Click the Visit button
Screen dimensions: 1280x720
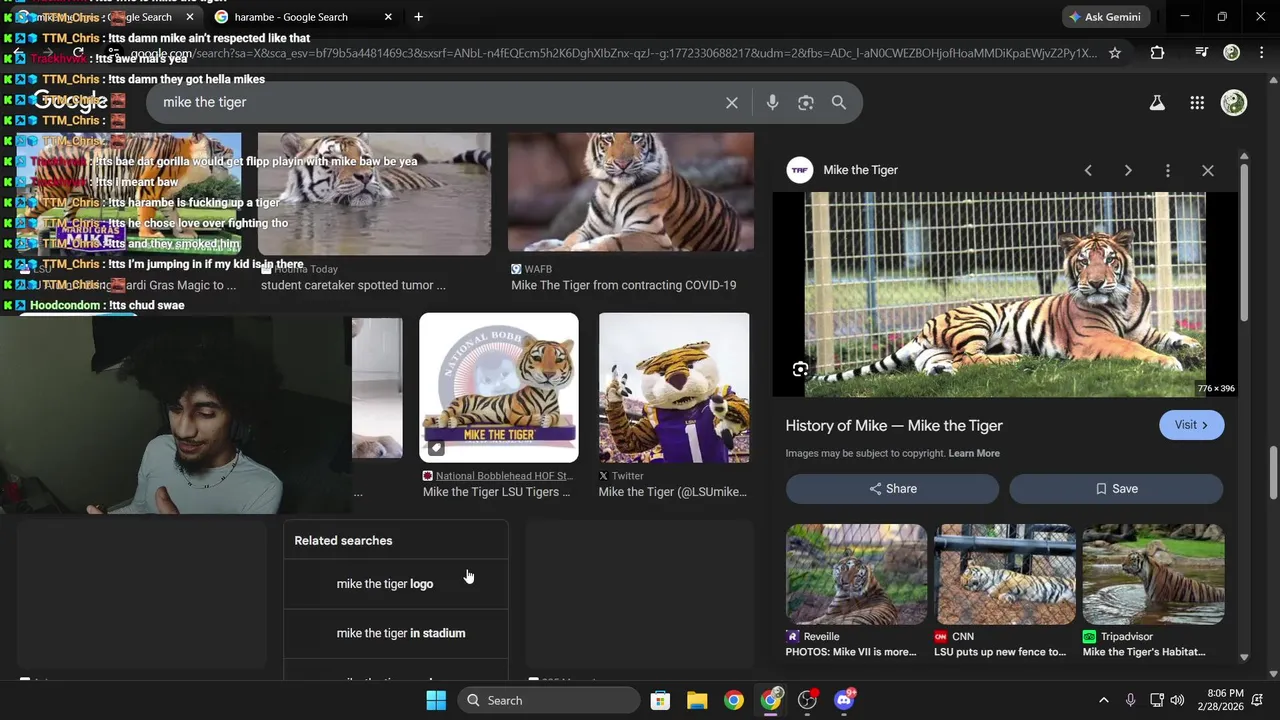click(1191, 425)
